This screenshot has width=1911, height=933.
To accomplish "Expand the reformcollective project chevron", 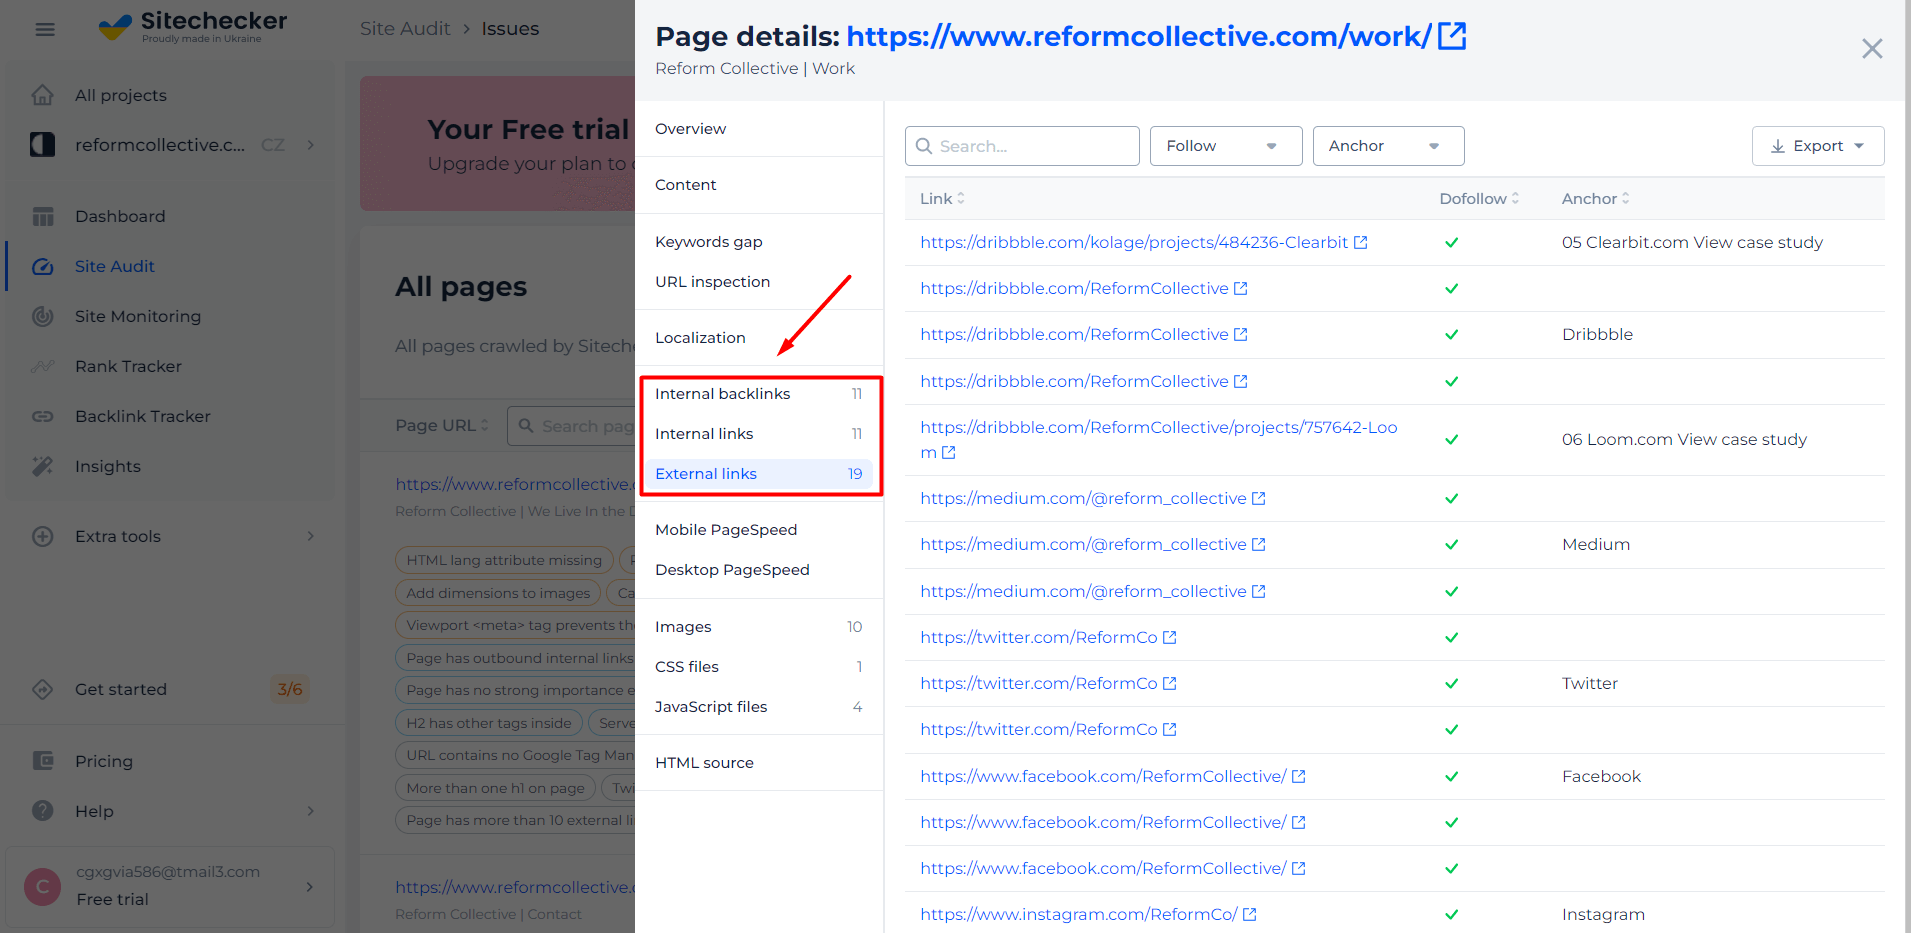I will click(311, 145).
